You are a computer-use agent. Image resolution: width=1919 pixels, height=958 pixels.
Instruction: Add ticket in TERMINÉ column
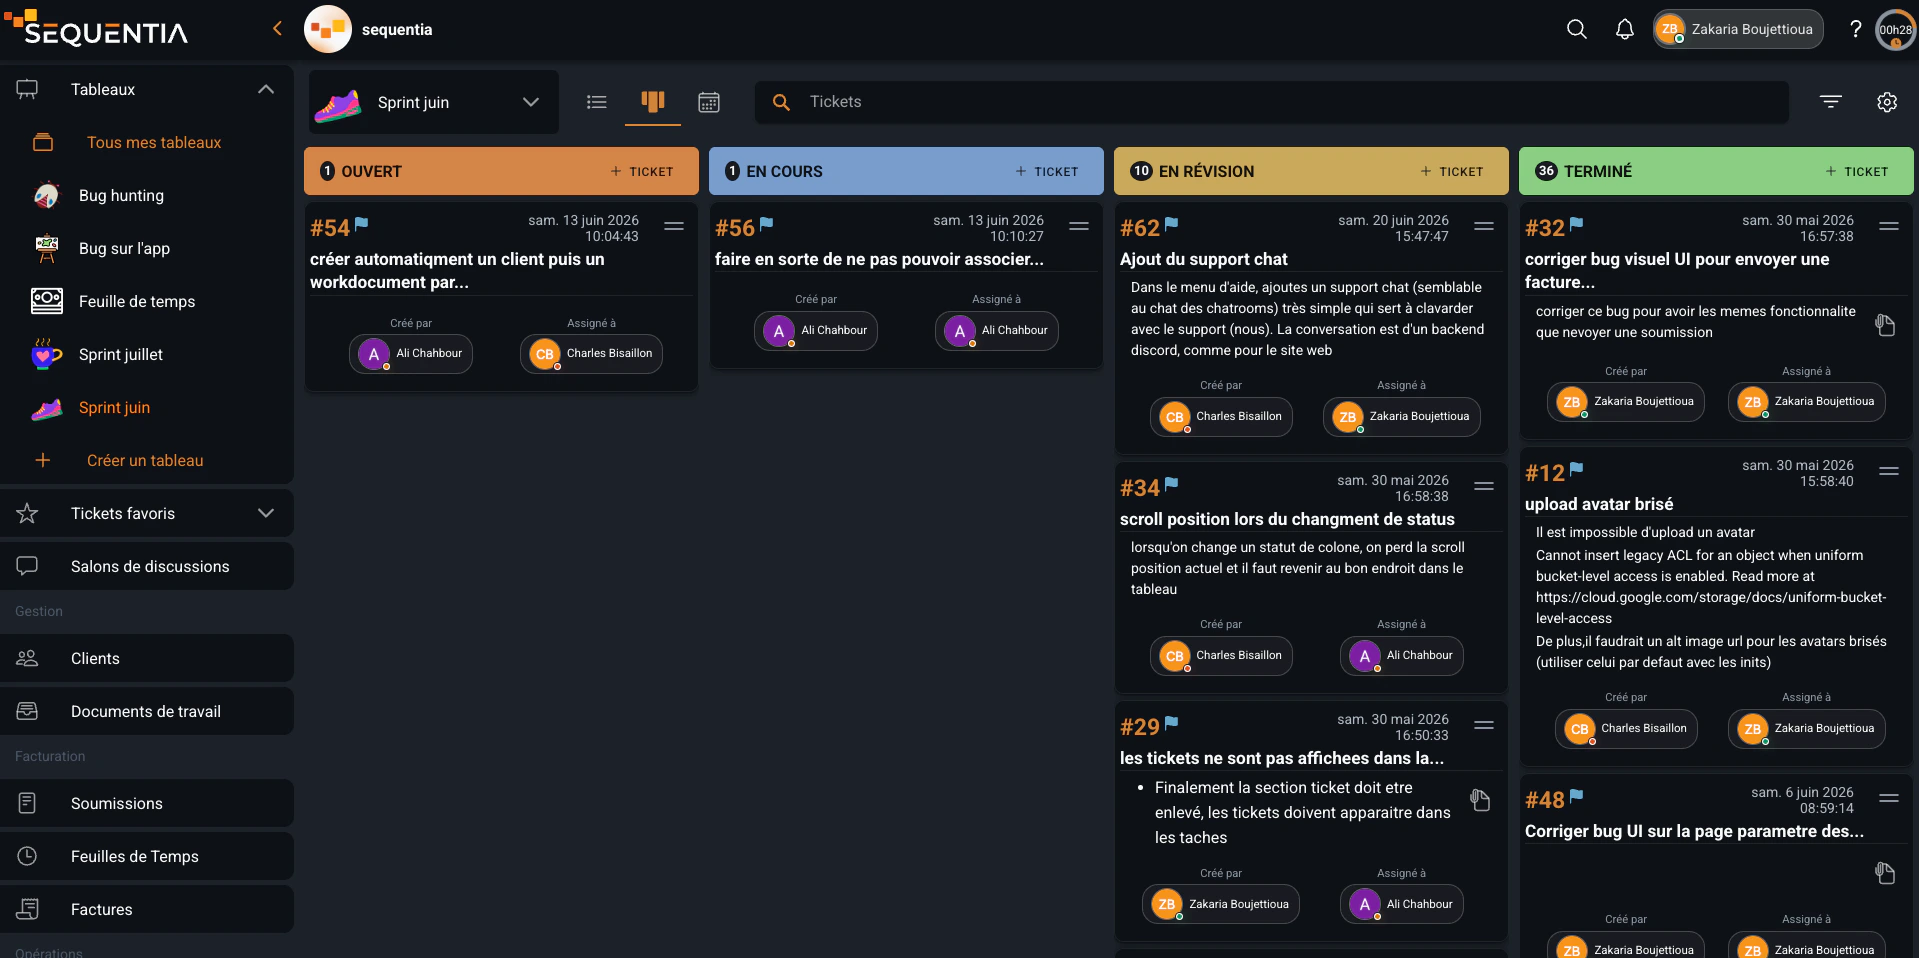[x=1857, y=172]
